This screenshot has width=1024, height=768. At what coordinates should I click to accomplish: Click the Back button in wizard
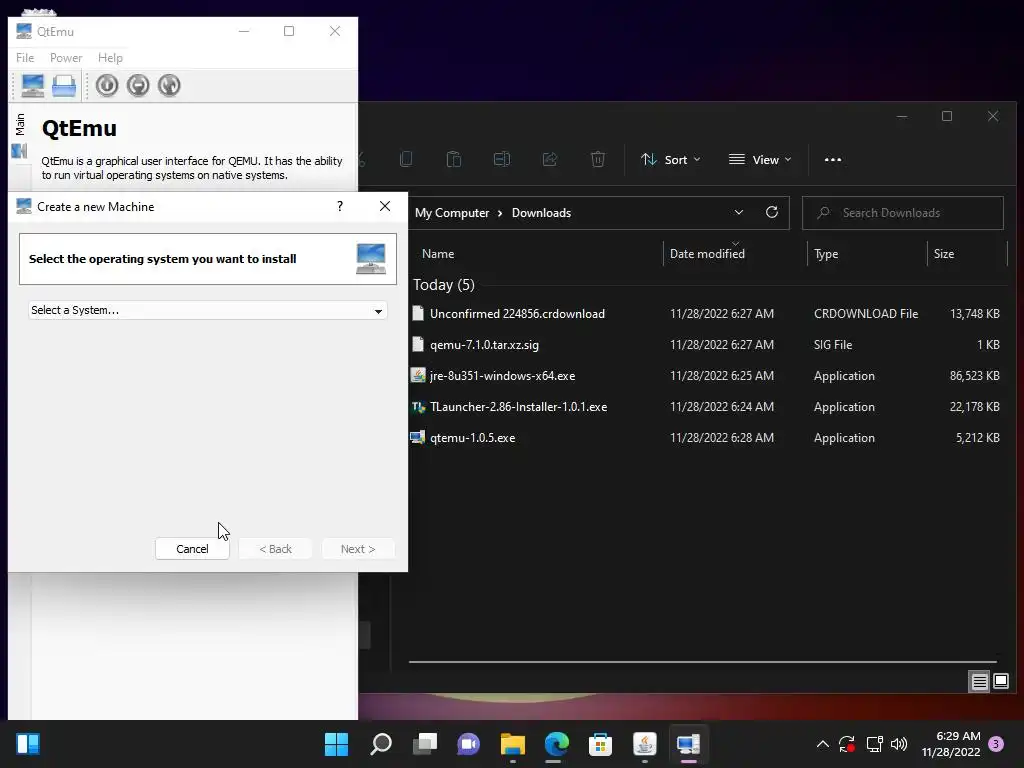coord(275,549)
